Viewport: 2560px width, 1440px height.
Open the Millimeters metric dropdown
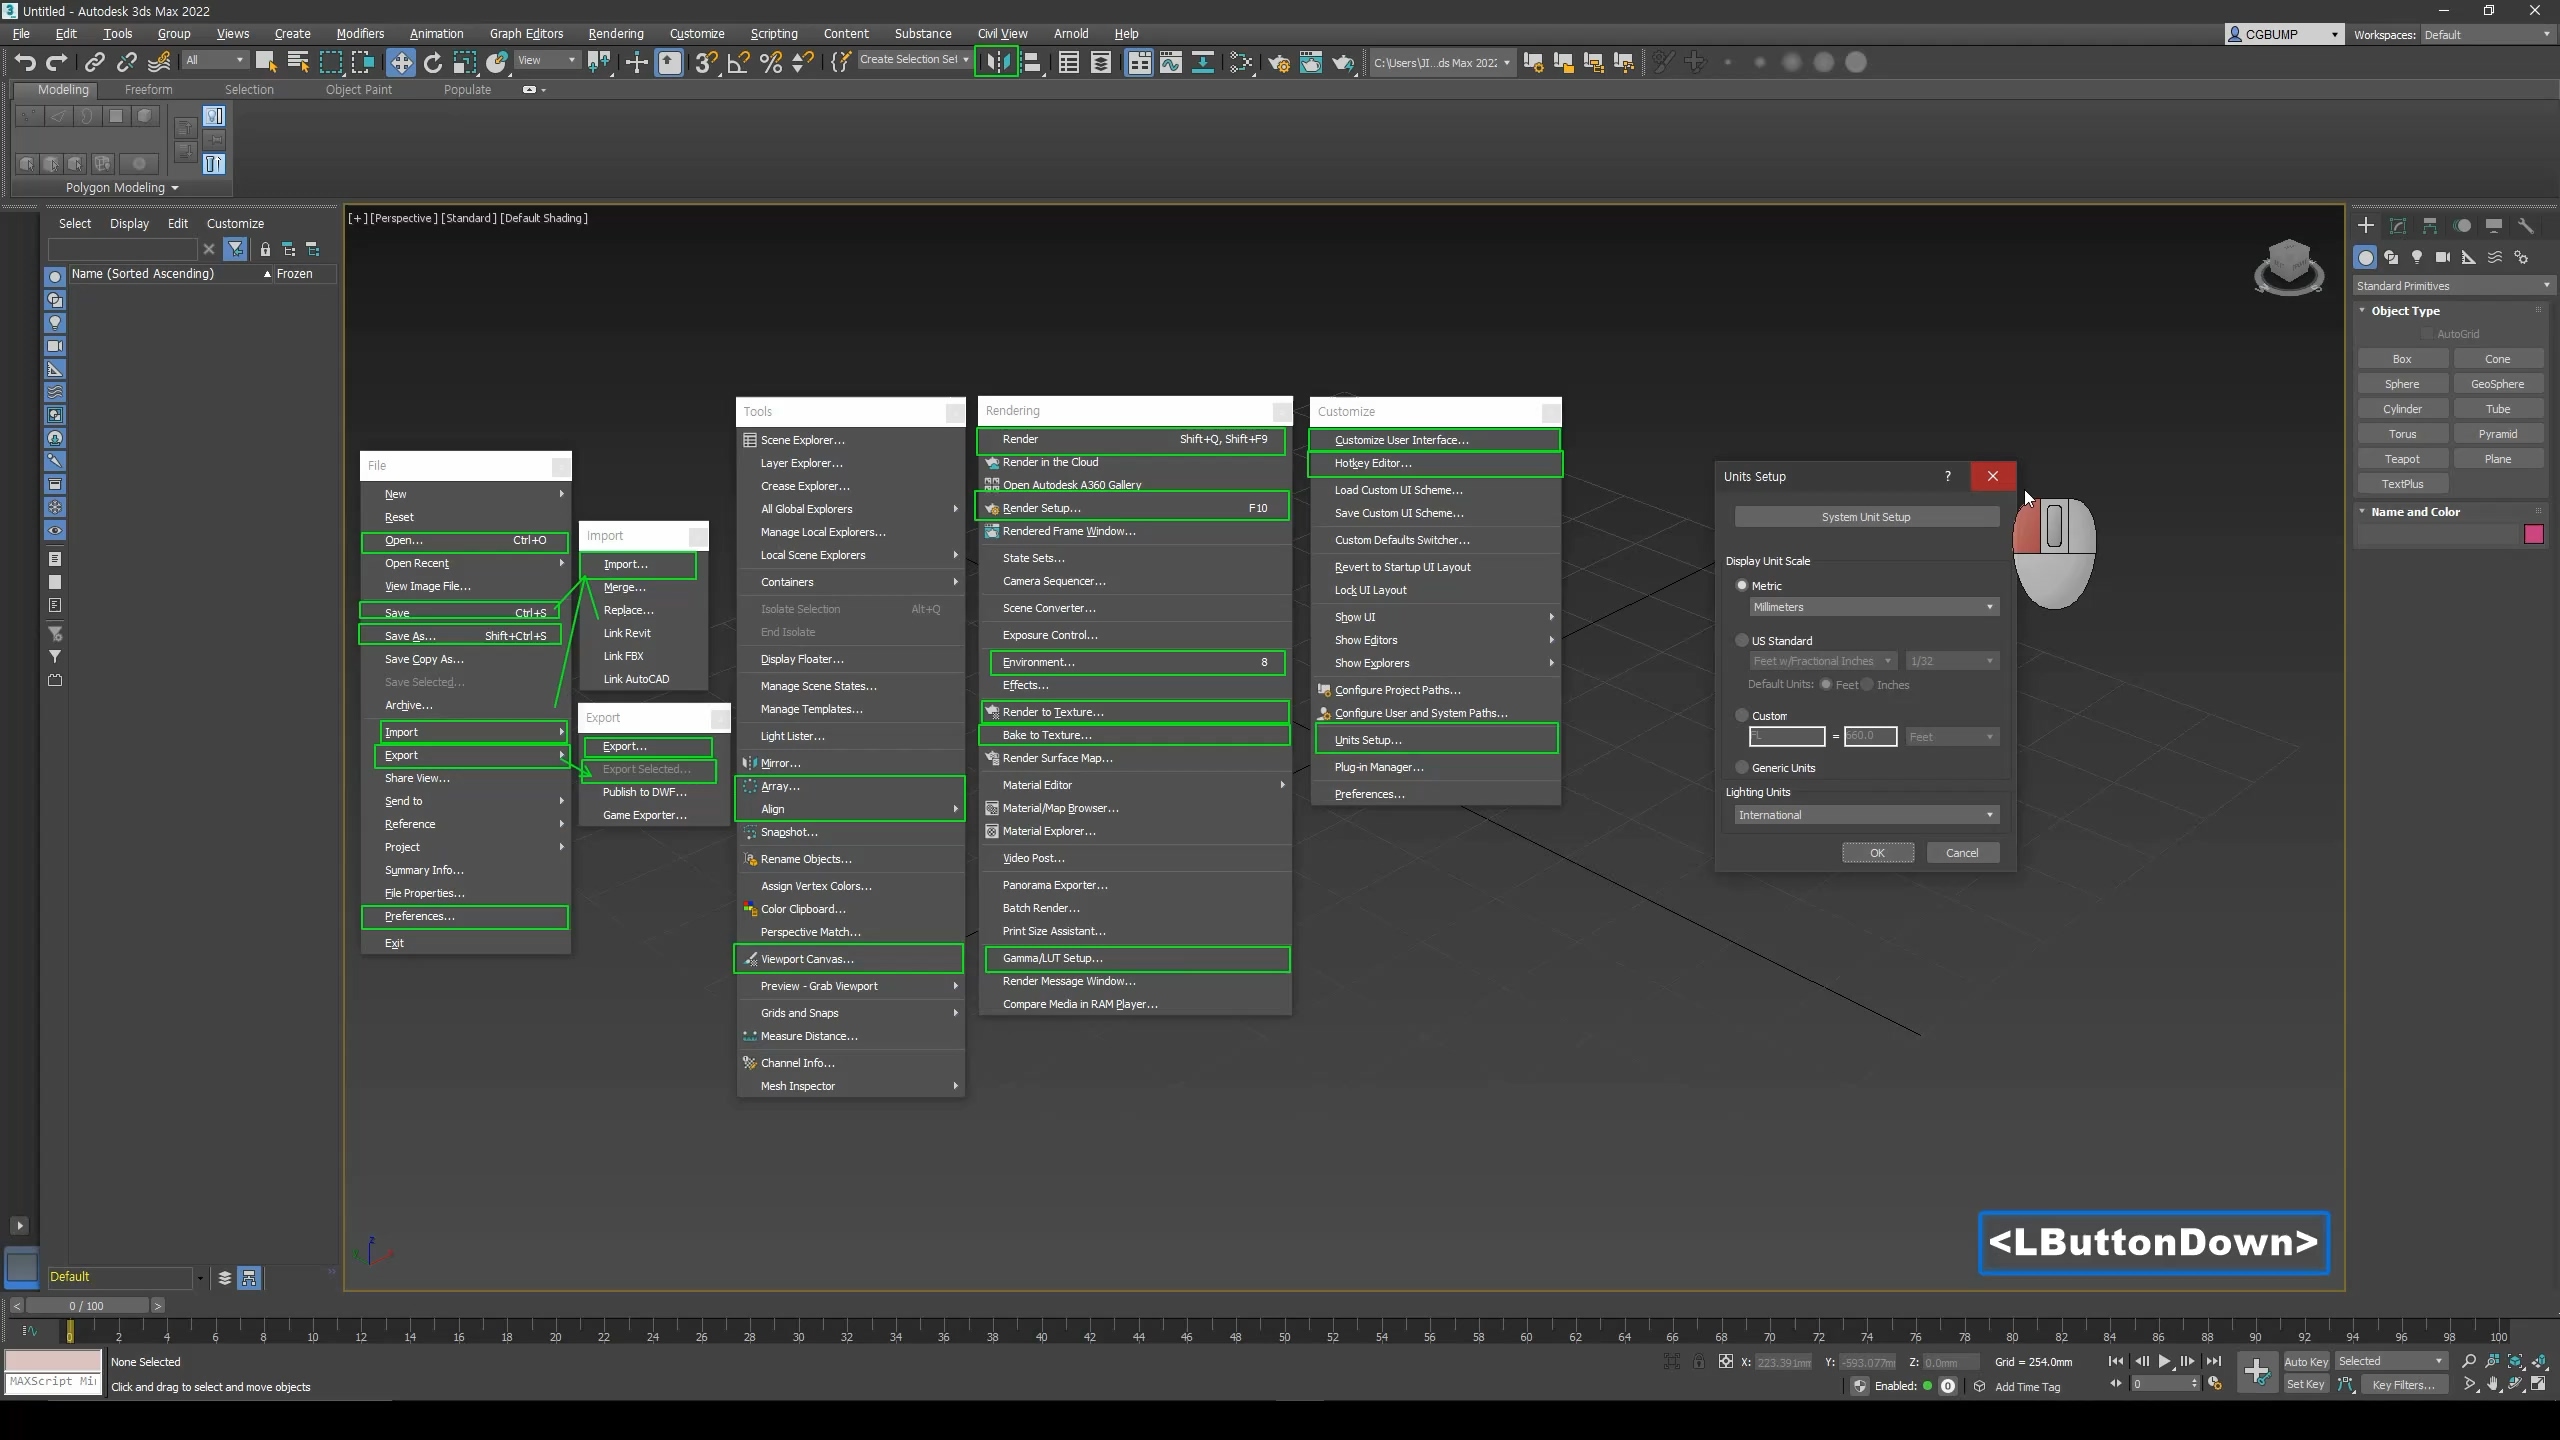(x=1873, y=607)
